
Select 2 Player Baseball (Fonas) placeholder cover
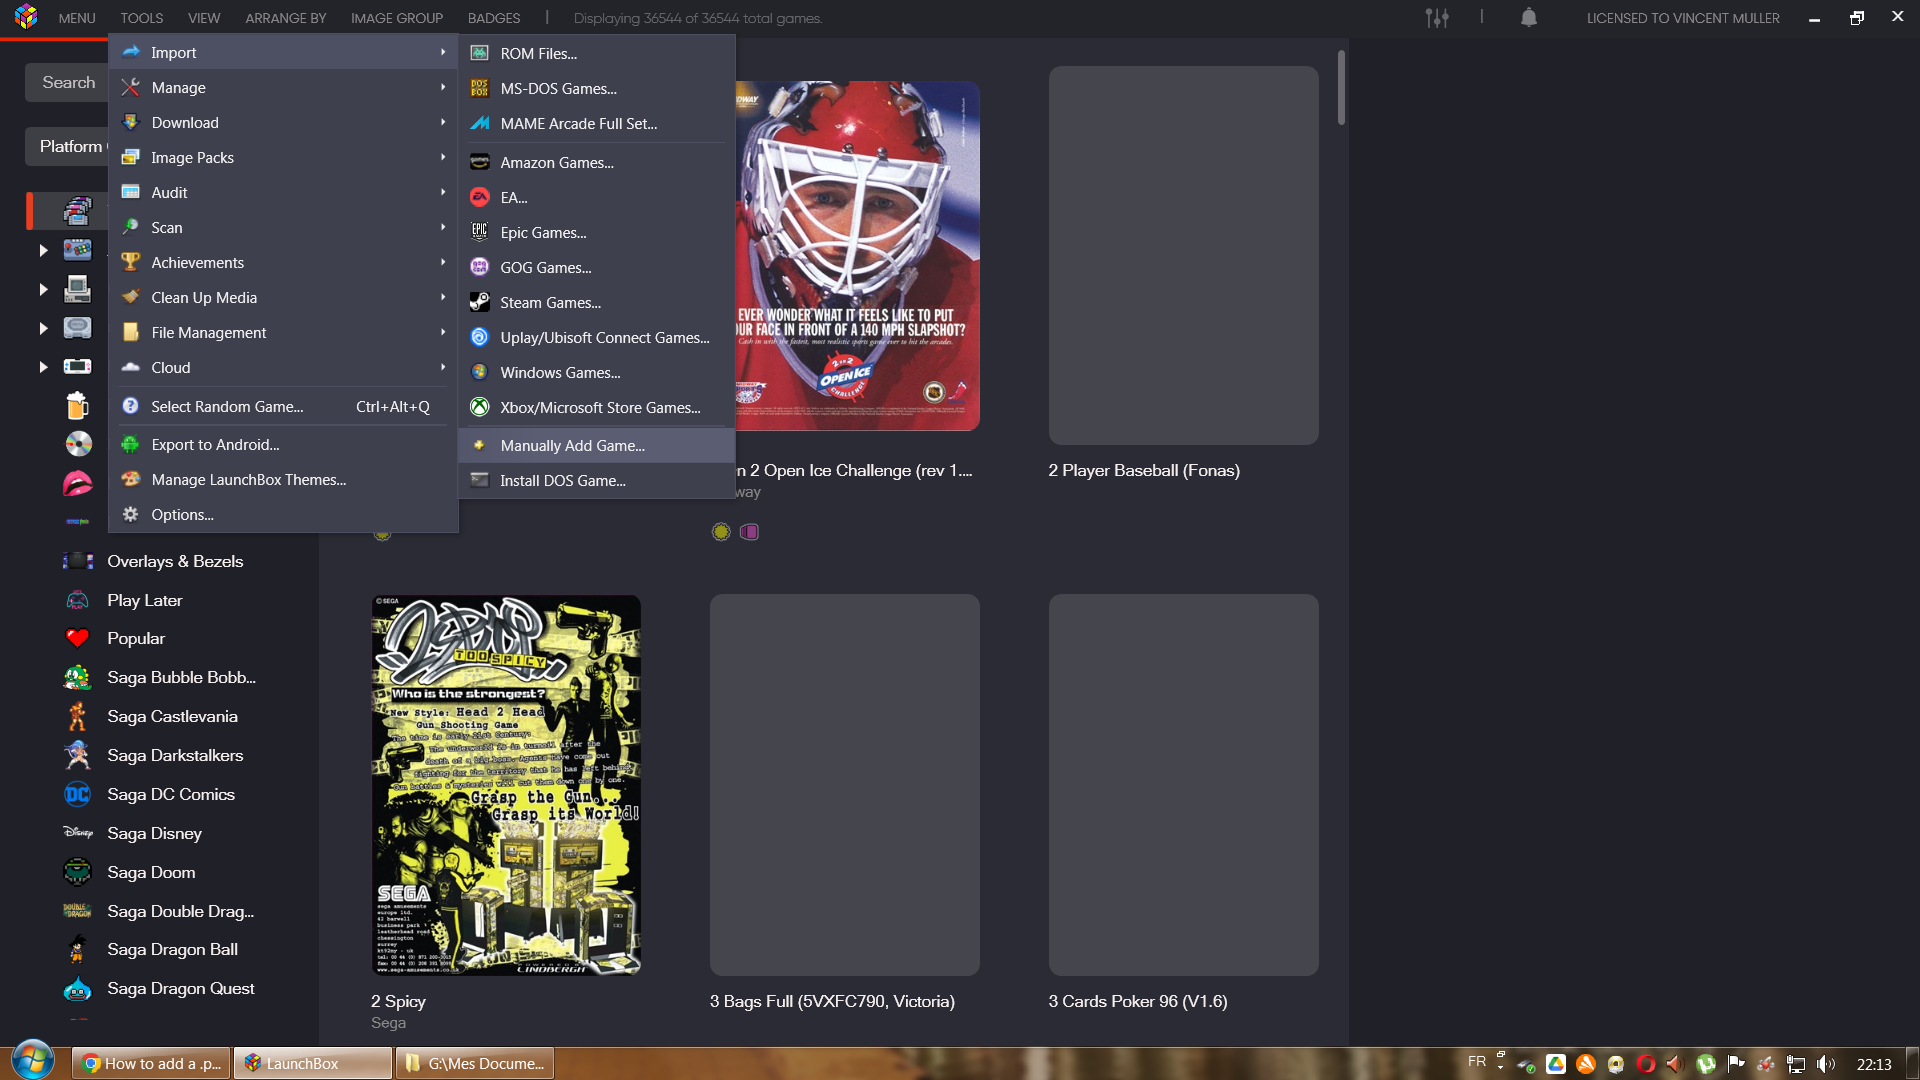click(x=1183, y=256)
